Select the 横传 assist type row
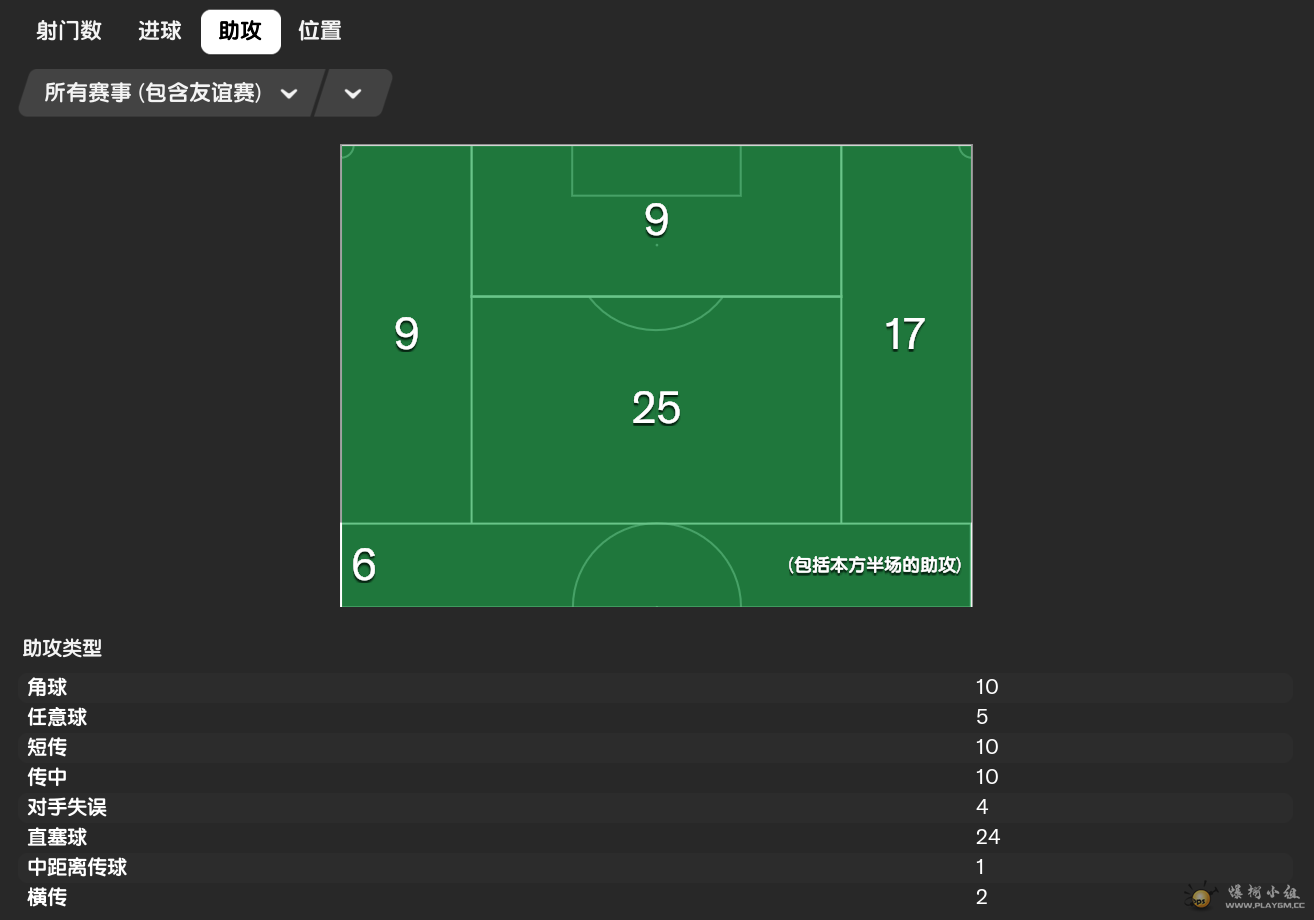1314x920 pixels. [x=655, y=897]
